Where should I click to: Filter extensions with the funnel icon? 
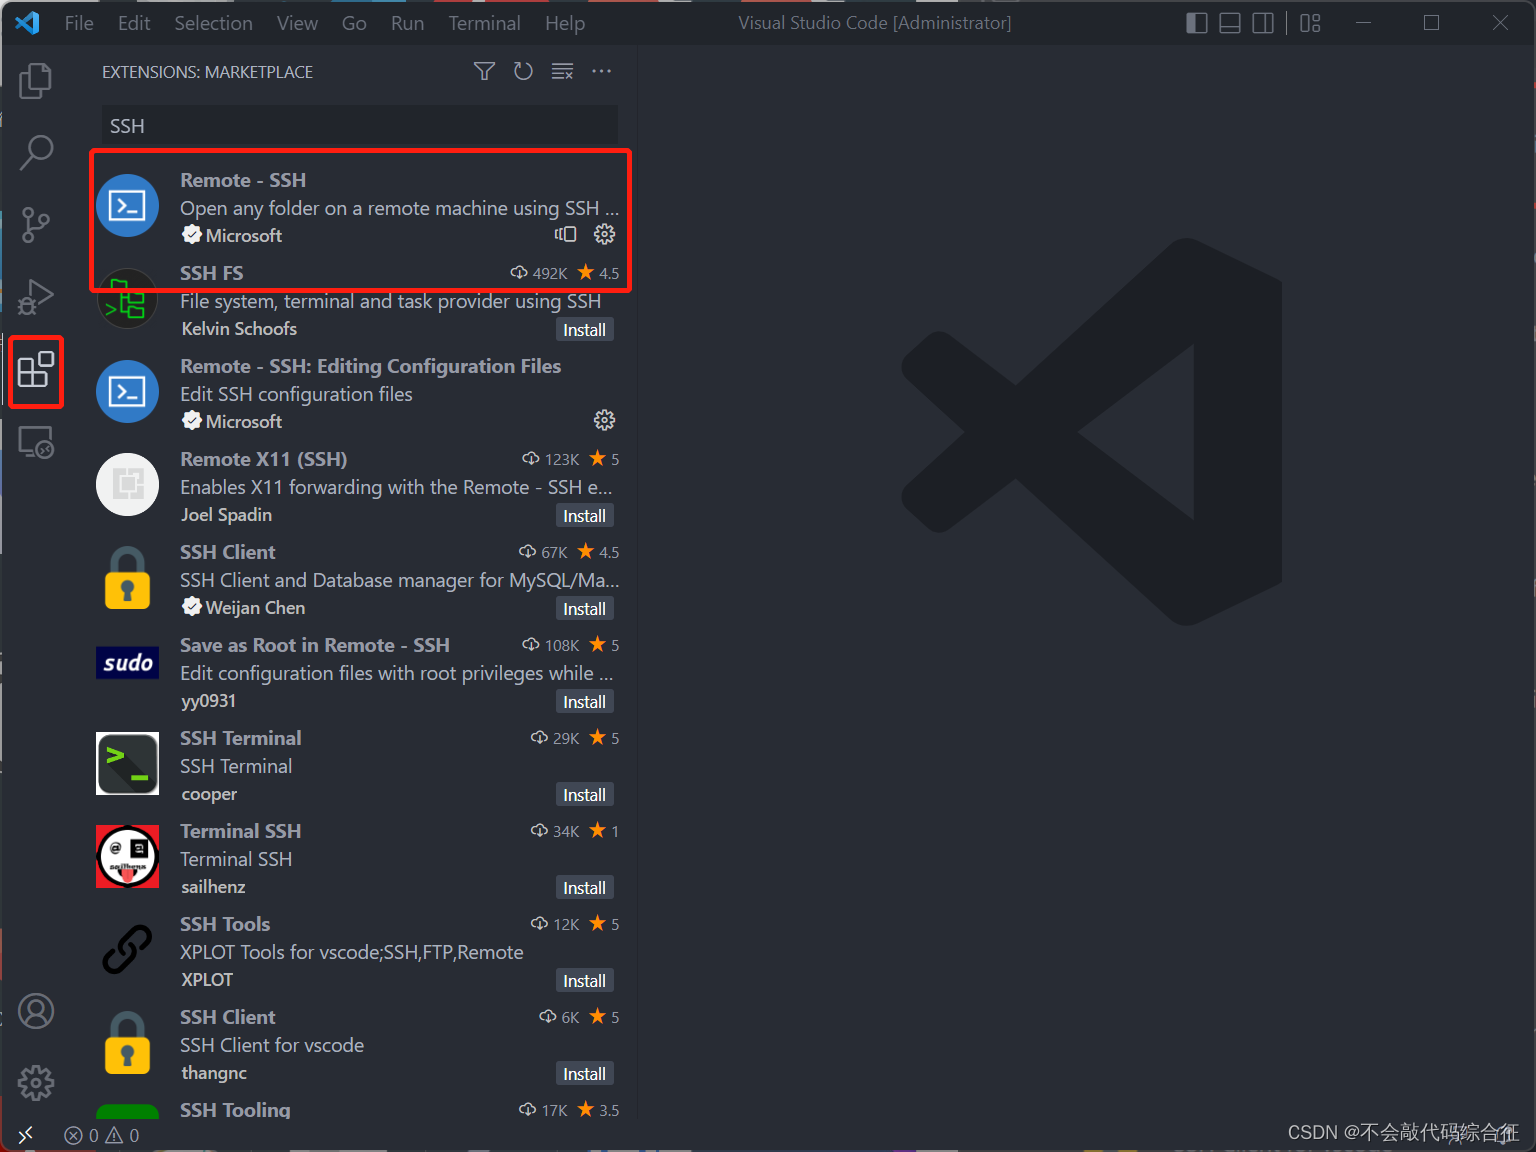point(484,71)
